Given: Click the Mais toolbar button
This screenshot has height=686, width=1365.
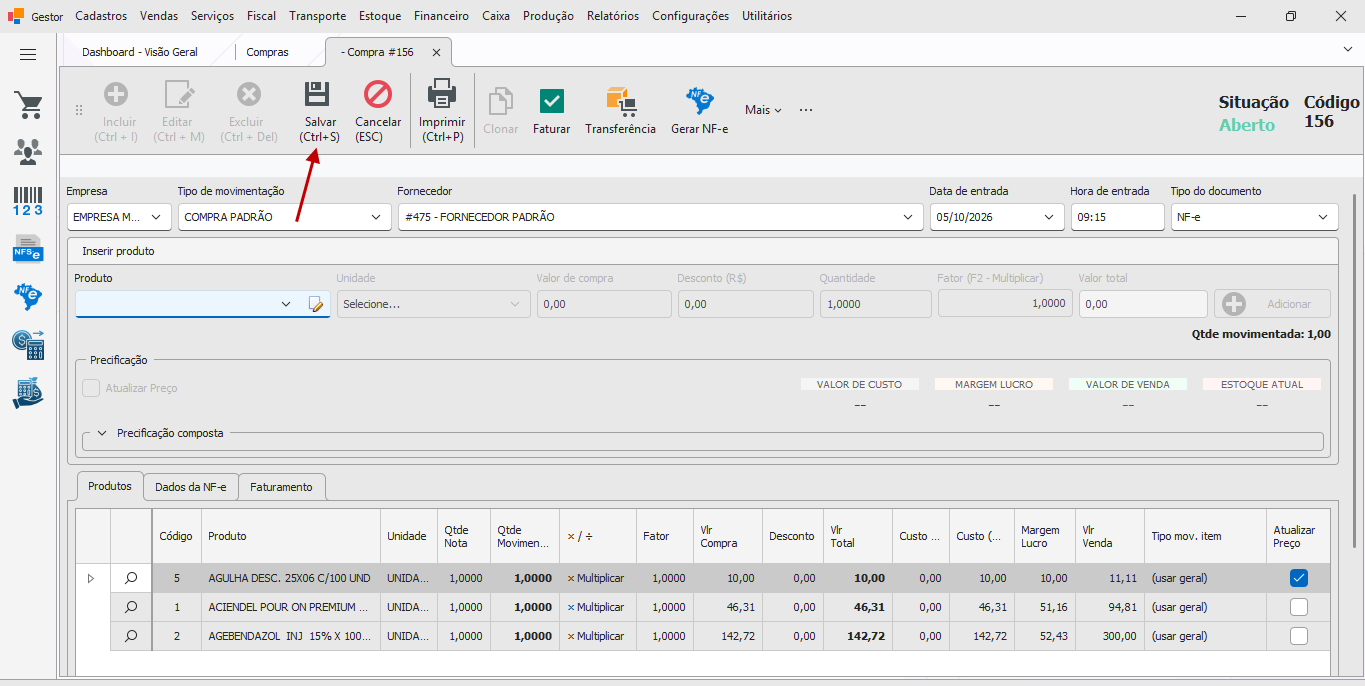Looking at the screenshot, I should pos(763,110).
